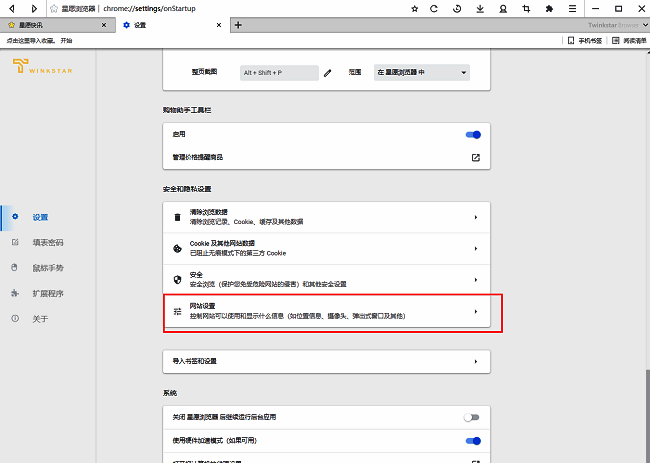Screen dimensions: 650x463
Task: Open the hamburger main menu
Action: tap(572, 9)
